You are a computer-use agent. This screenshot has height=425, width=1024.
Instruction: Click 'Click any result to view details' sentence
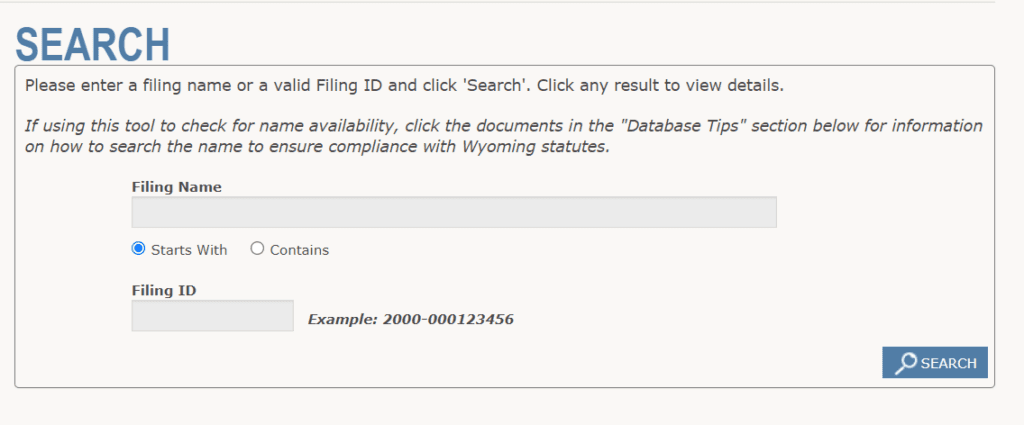click(x=660, y=86)
